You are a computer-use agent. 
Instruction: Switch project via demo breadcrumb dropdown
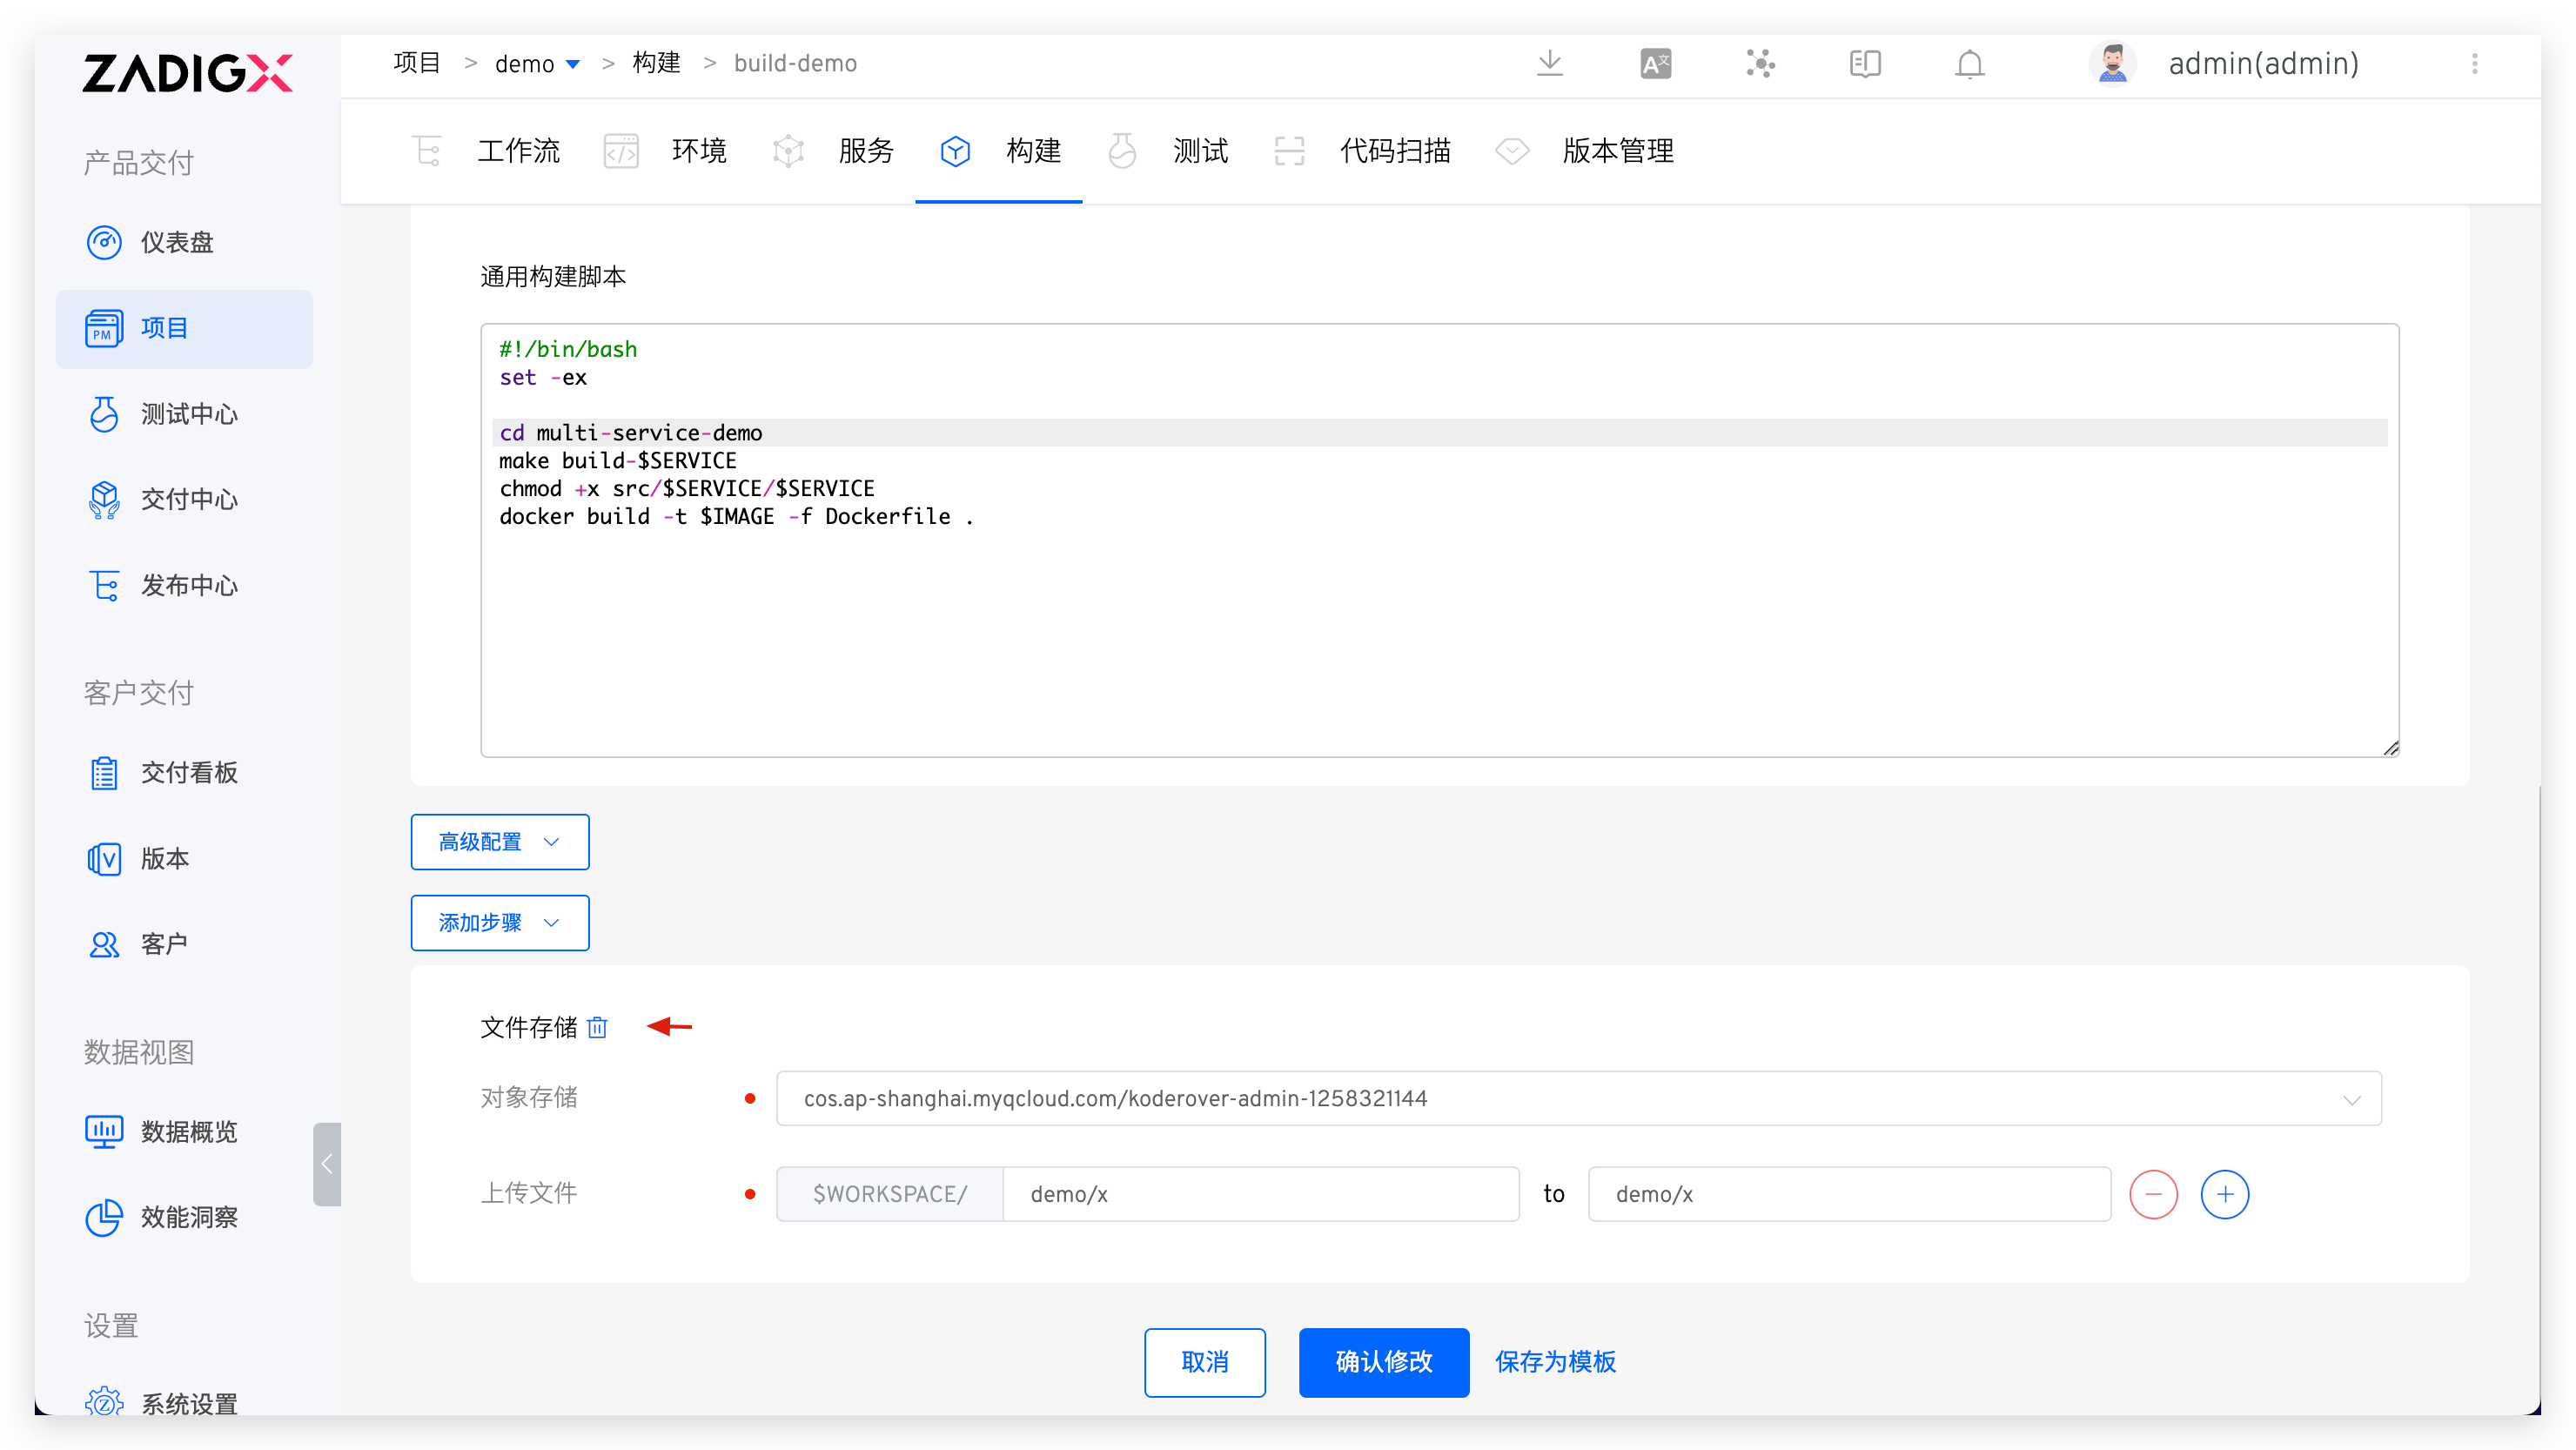click(537, 64)
